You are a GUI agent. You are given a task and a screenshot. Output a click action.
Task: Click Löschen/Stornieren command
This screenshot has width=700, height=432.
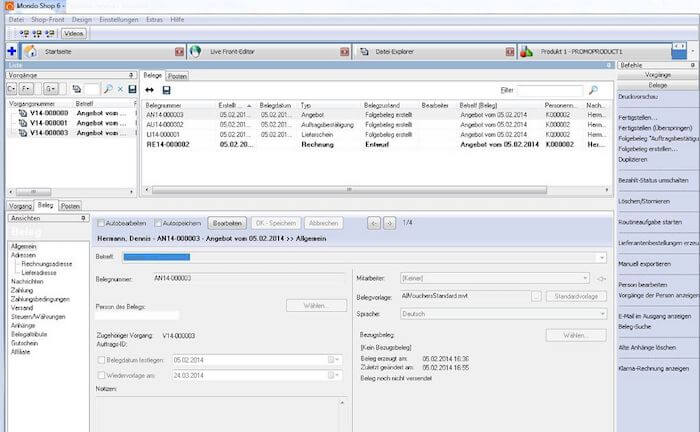click(644, 201)
